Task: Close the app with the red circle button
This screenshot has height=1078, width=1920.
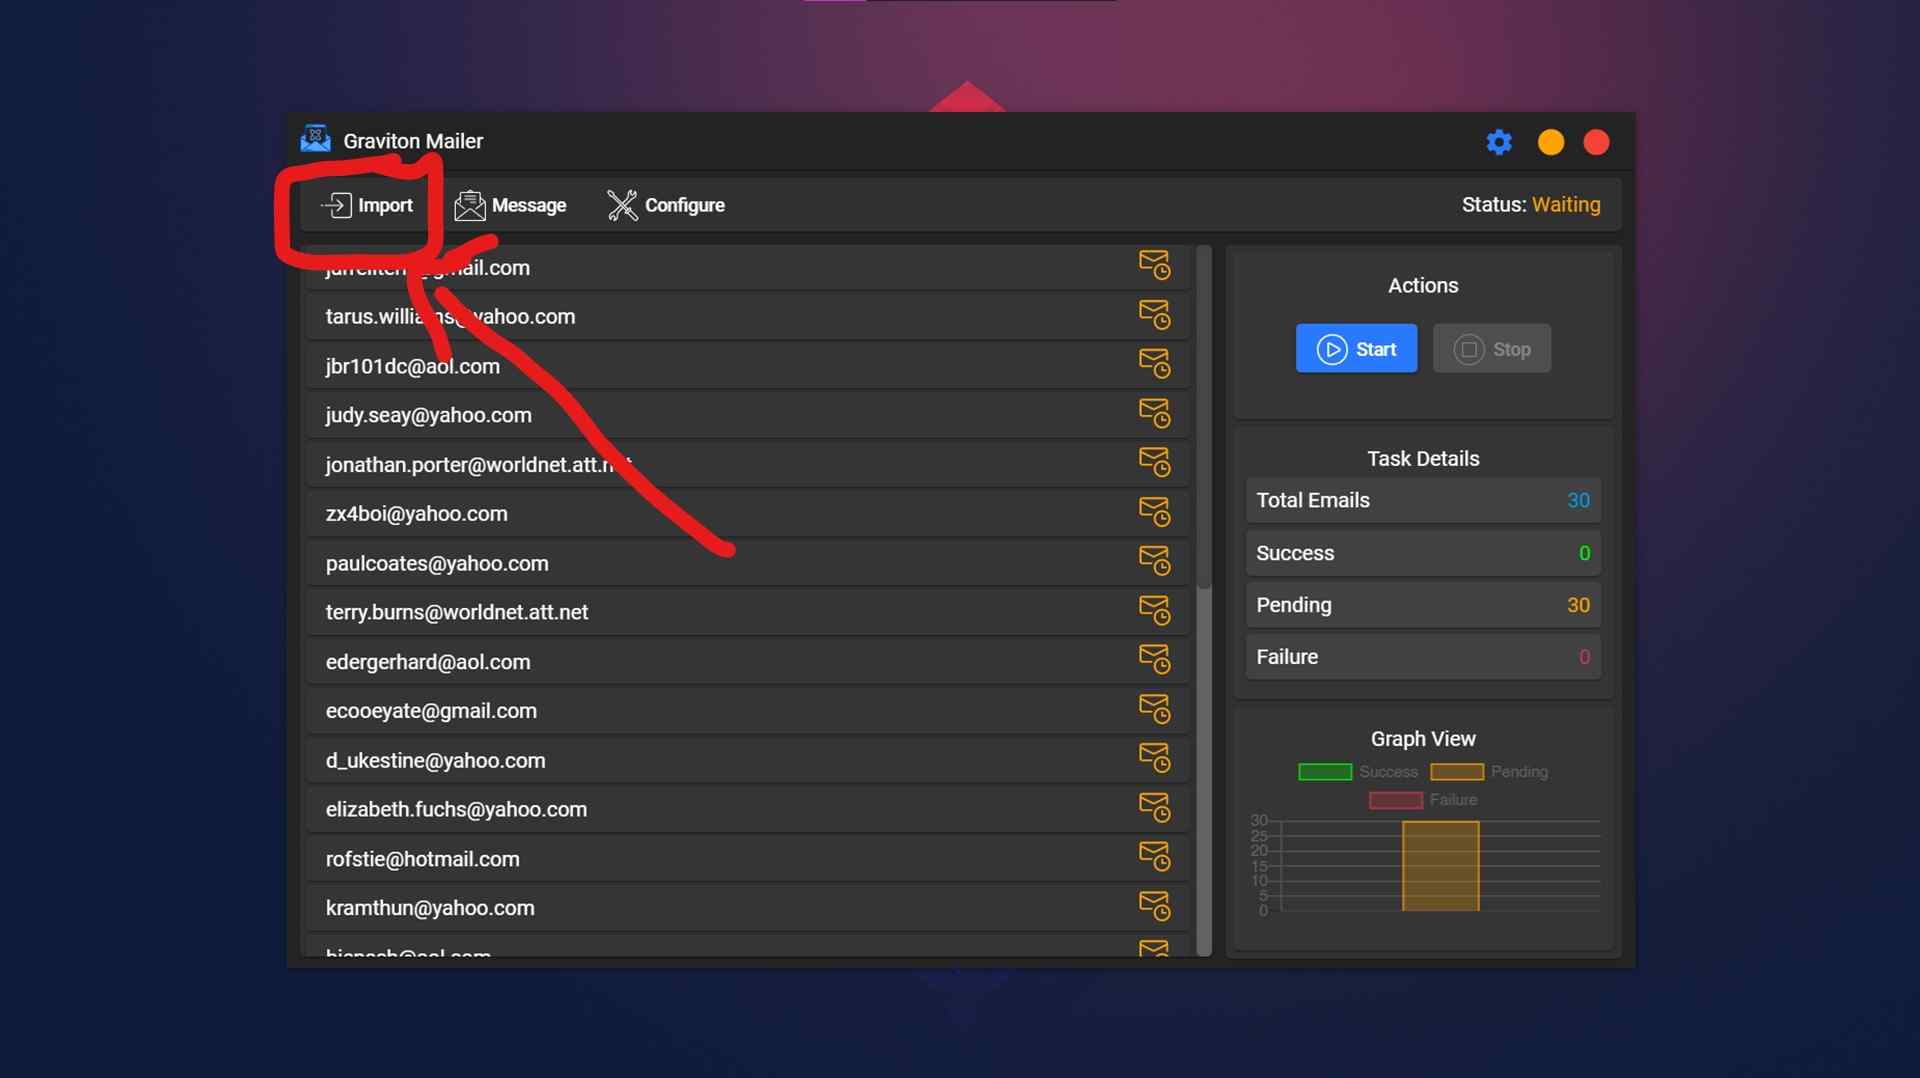Action: tap(1596, 142)
